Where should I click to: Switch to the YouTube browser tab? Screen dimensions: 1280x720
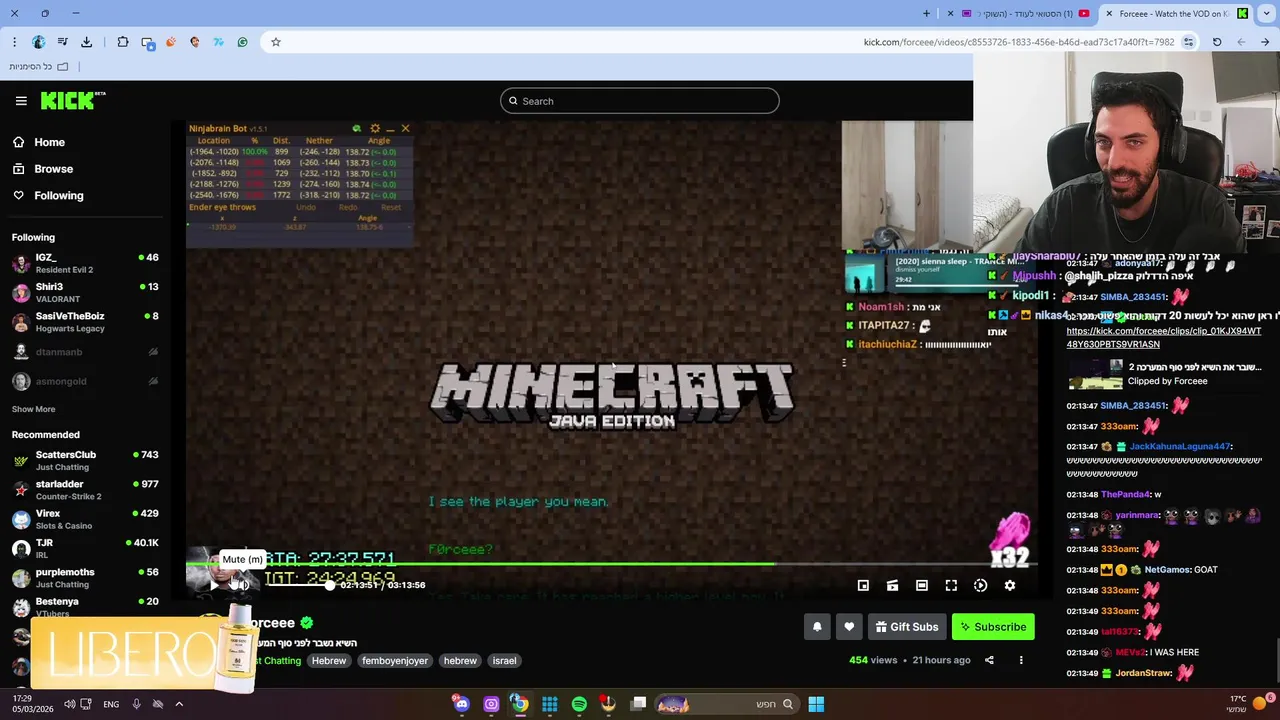pyautogui.click(x=1025, y=14)
